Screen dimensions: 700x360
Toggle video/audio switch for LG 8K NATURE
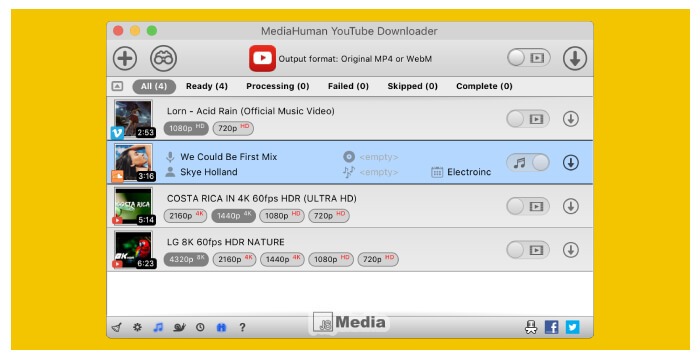click(528, 250)
